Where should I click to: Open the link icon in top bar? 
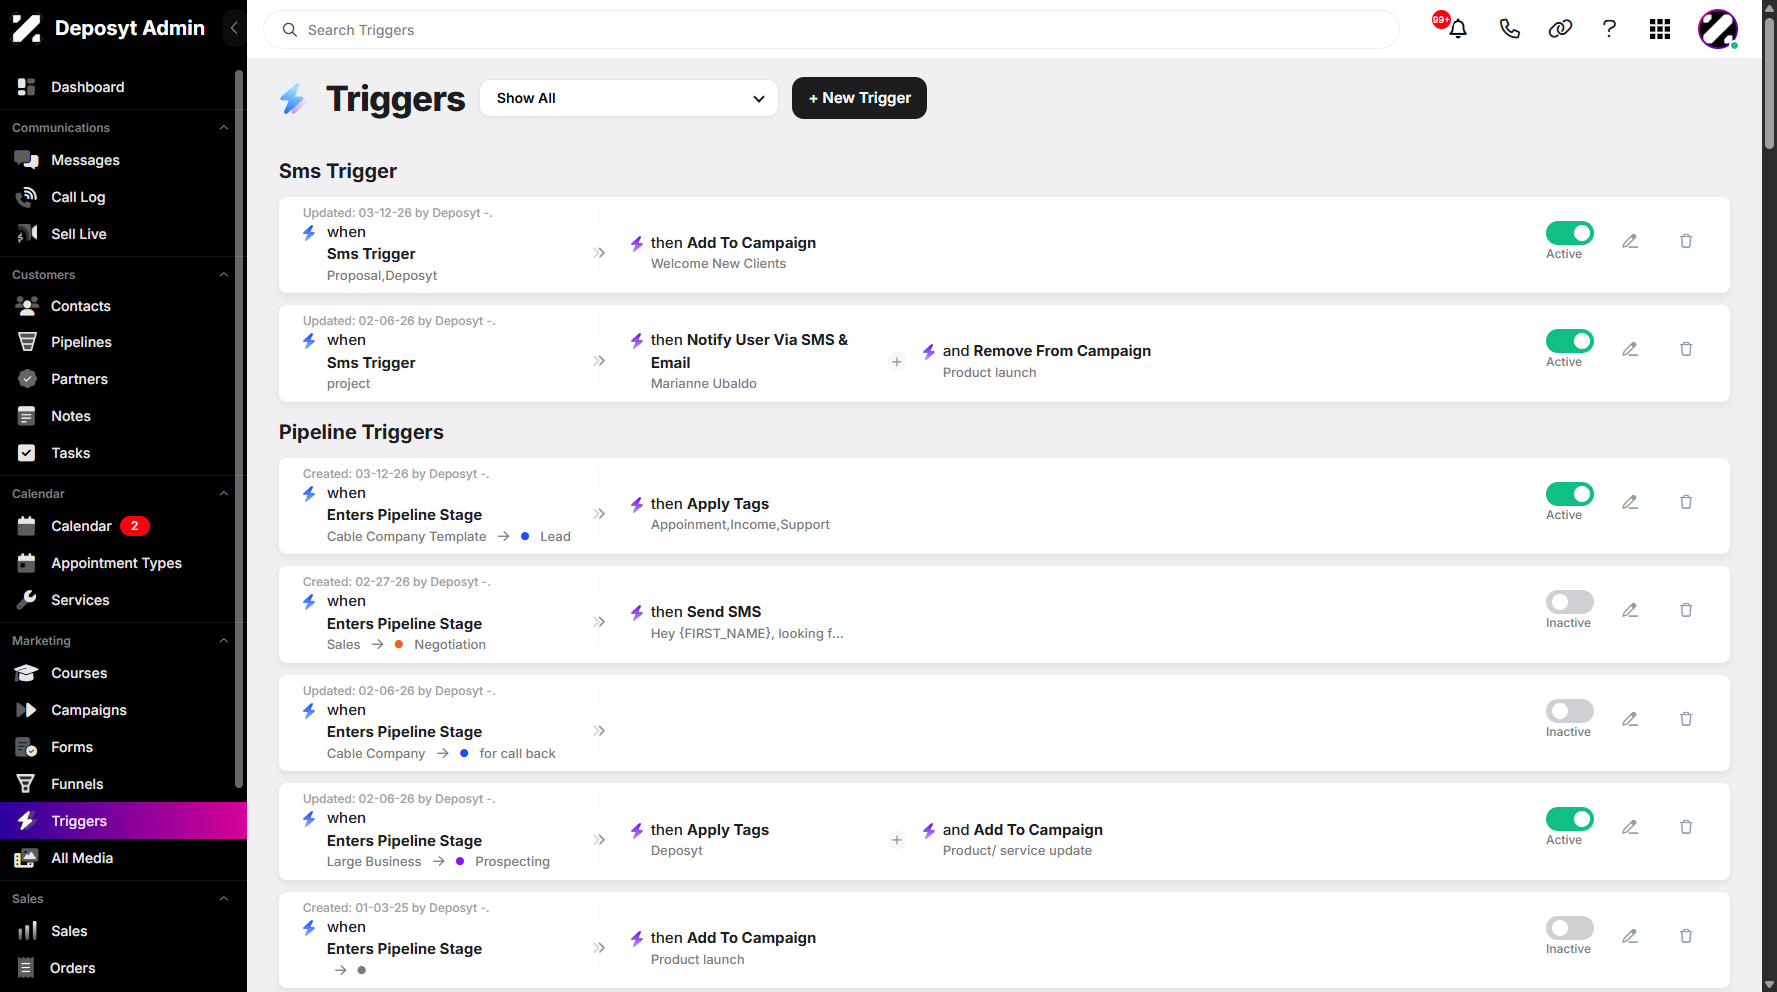1560,29
